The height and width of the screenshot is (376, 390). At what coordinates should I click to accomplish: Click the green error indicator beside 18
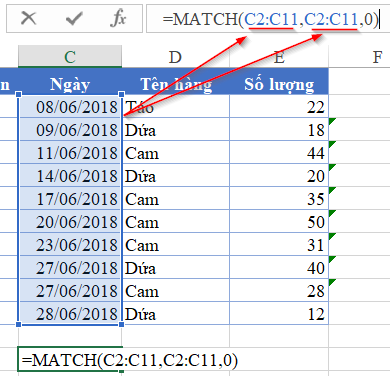coord(332,121)
